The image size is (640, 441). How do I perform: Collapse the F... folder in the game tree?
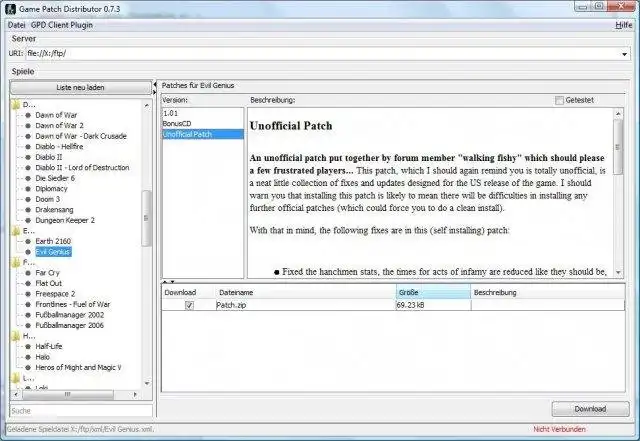[x=16, y=263]
